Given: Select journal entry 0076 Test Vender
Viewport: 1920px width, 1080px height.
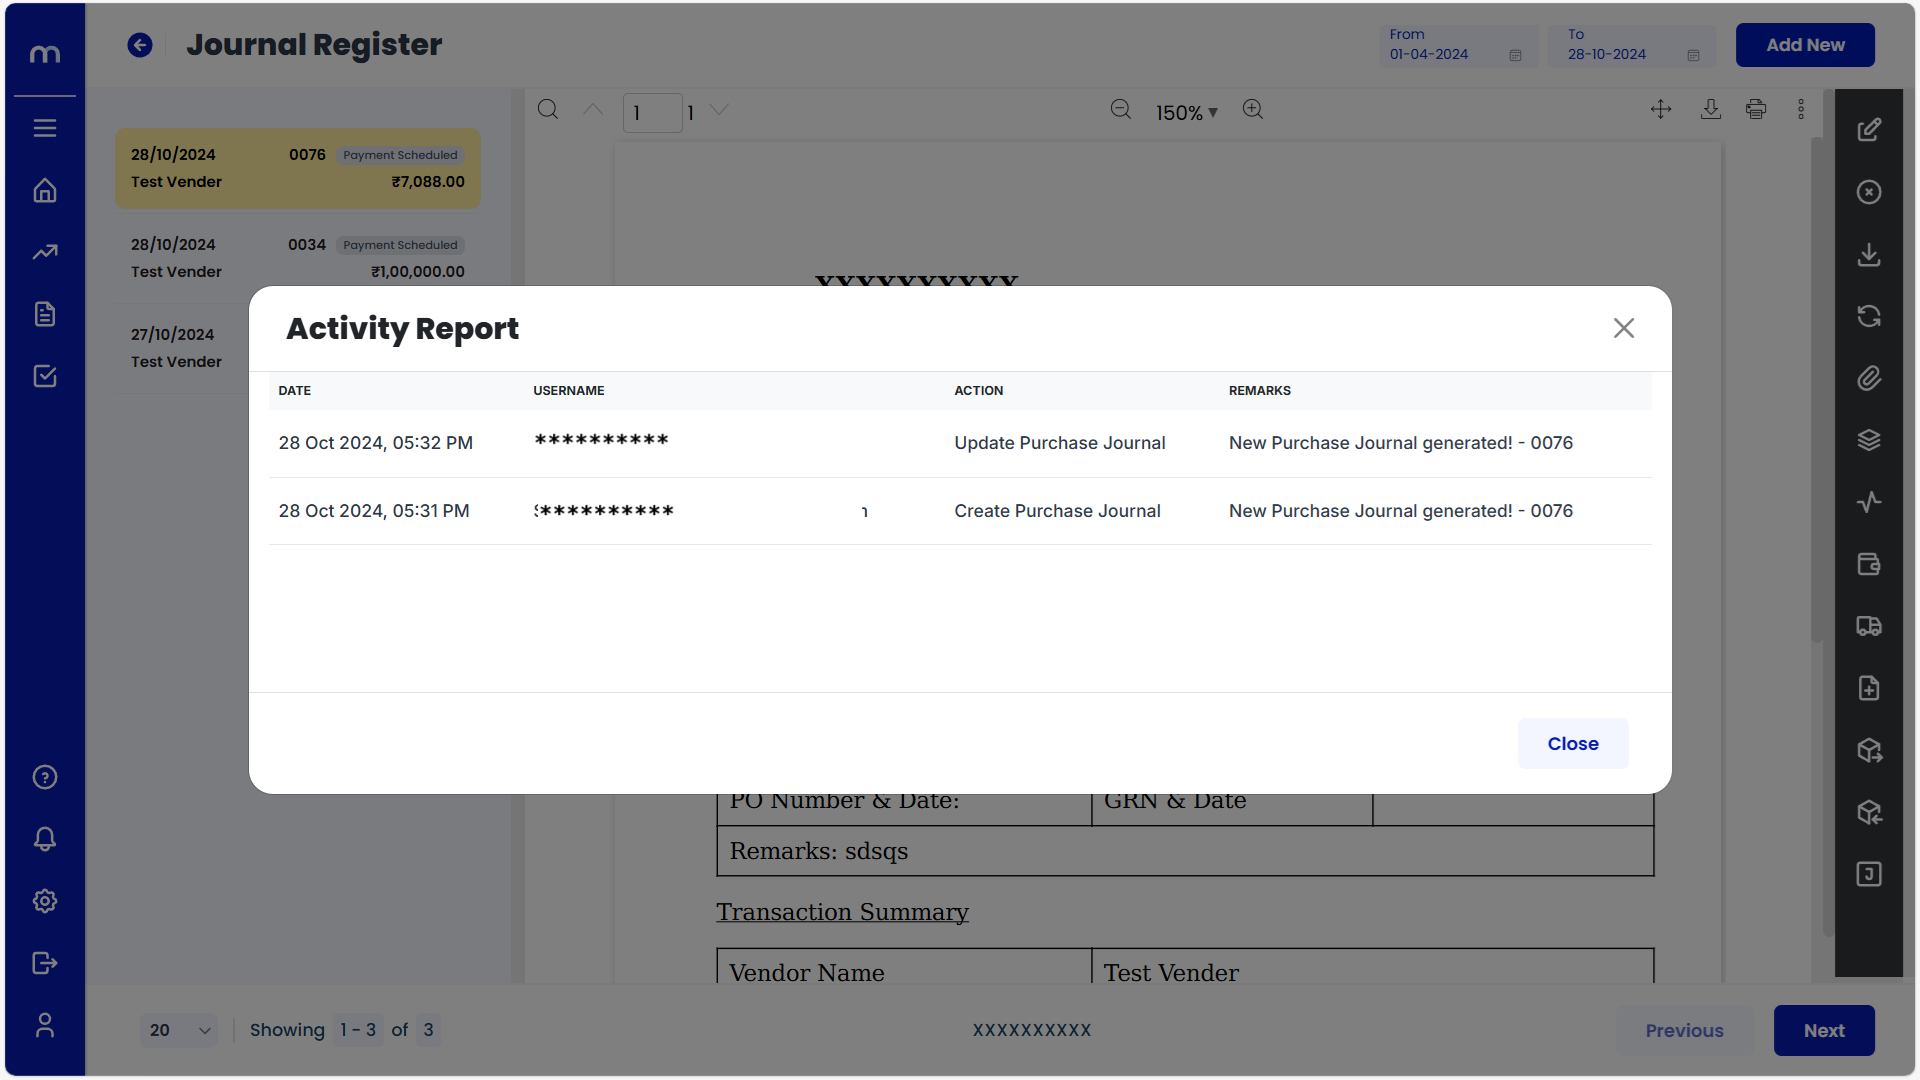Looking at the screenshot, I should 298,168.
